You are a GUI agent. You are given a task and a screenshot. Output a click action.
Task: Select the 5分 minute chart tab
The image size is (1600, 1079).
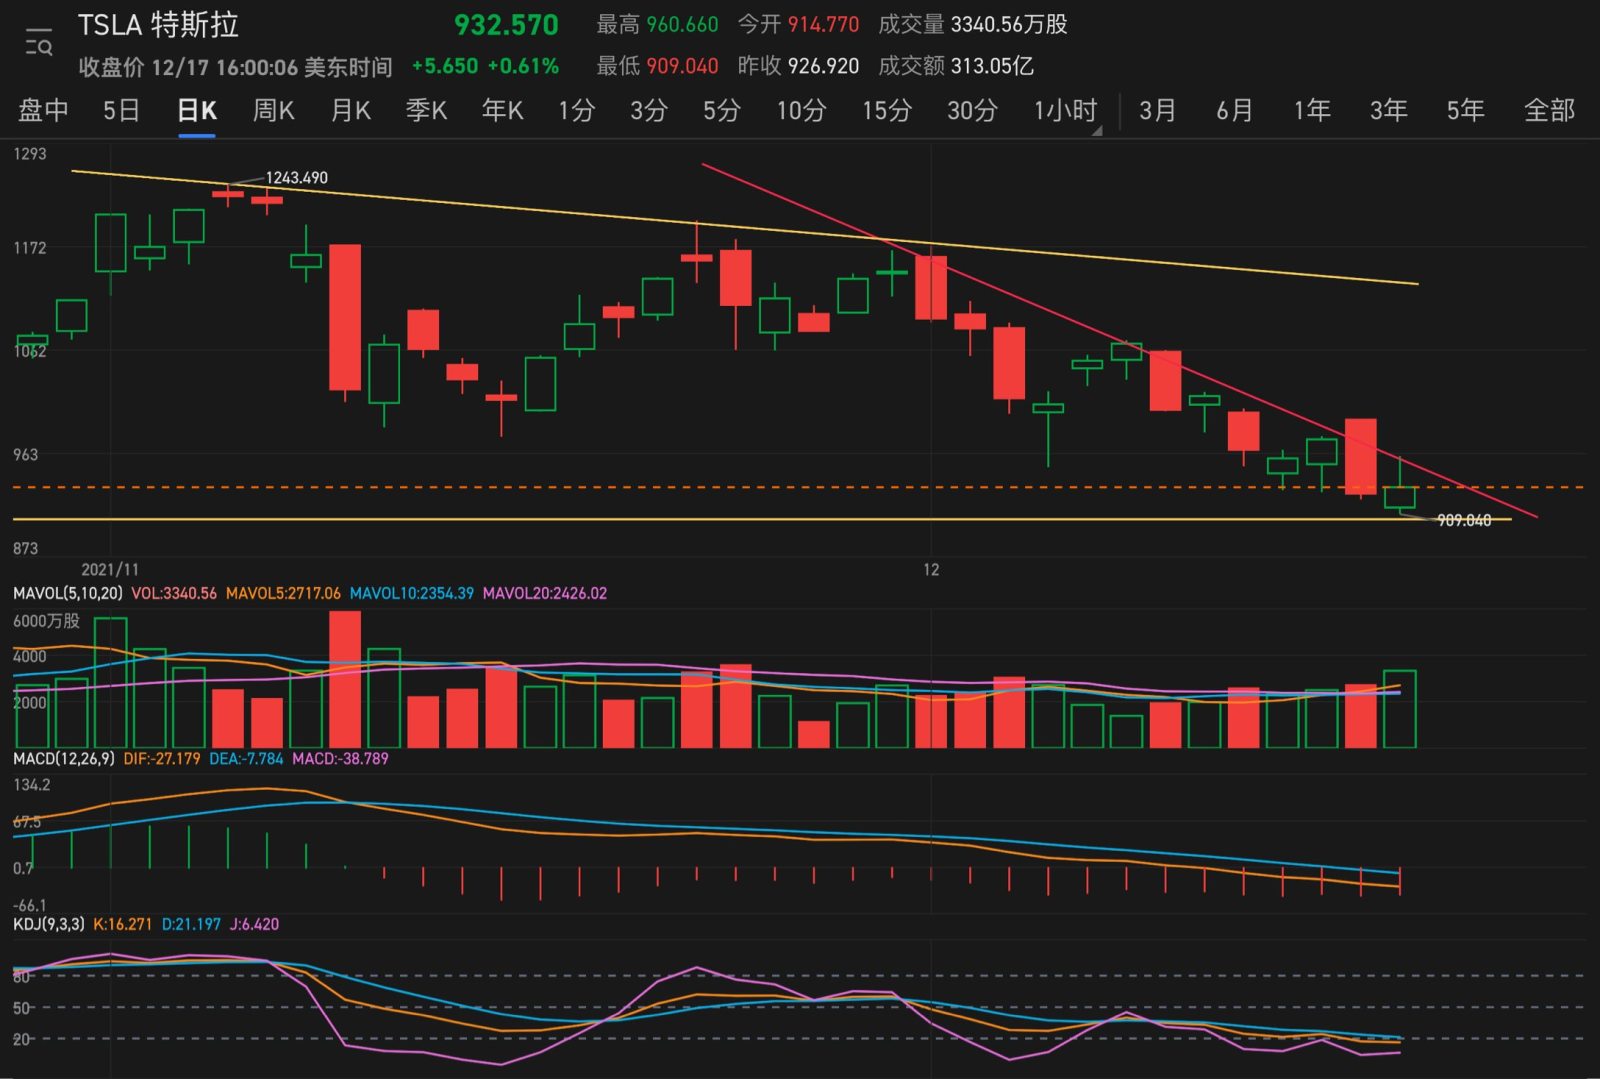pos(721,110)
